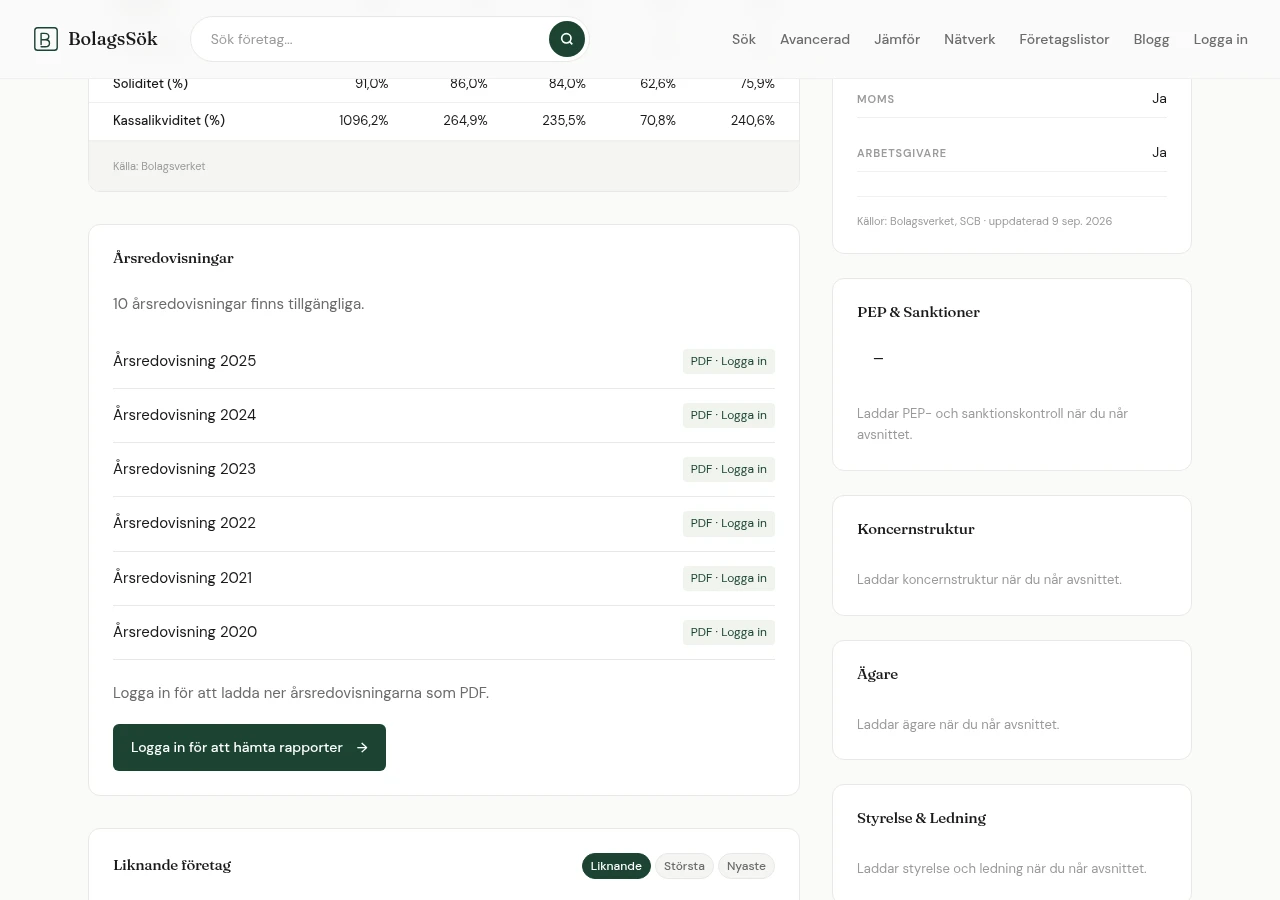The width and height of the screenshot is (1280, 900).
Task: Click Logga in för att hämta rapporter
Action: 249,747
